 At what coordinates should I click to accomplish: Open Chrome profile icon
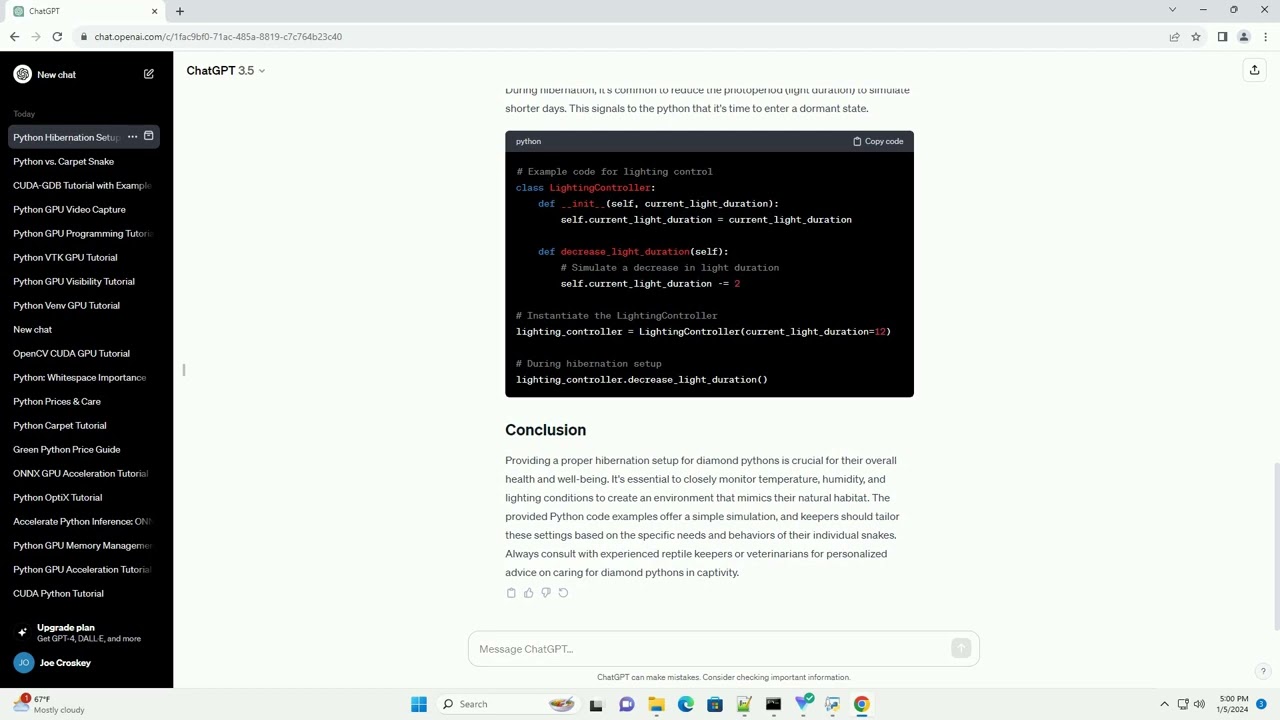click(x=1244, y=37)
